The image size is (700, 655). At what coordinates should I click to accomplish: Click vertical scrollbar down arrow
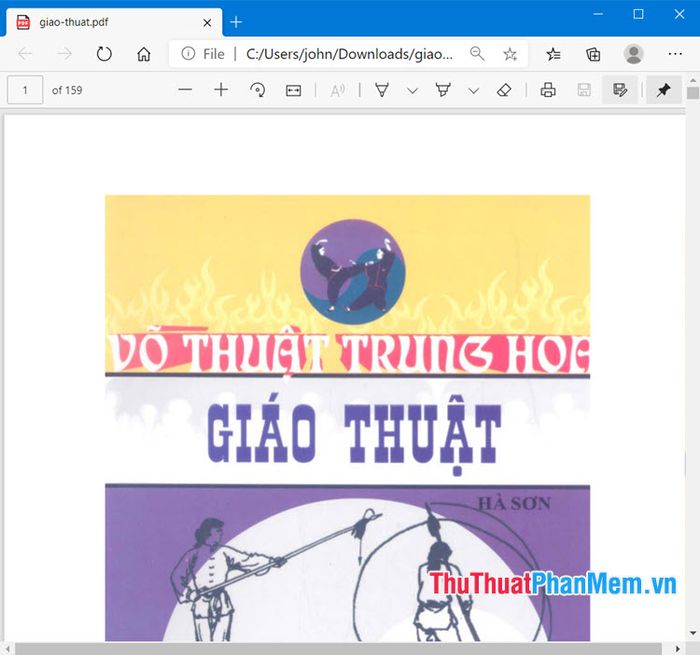coord(693,633)
